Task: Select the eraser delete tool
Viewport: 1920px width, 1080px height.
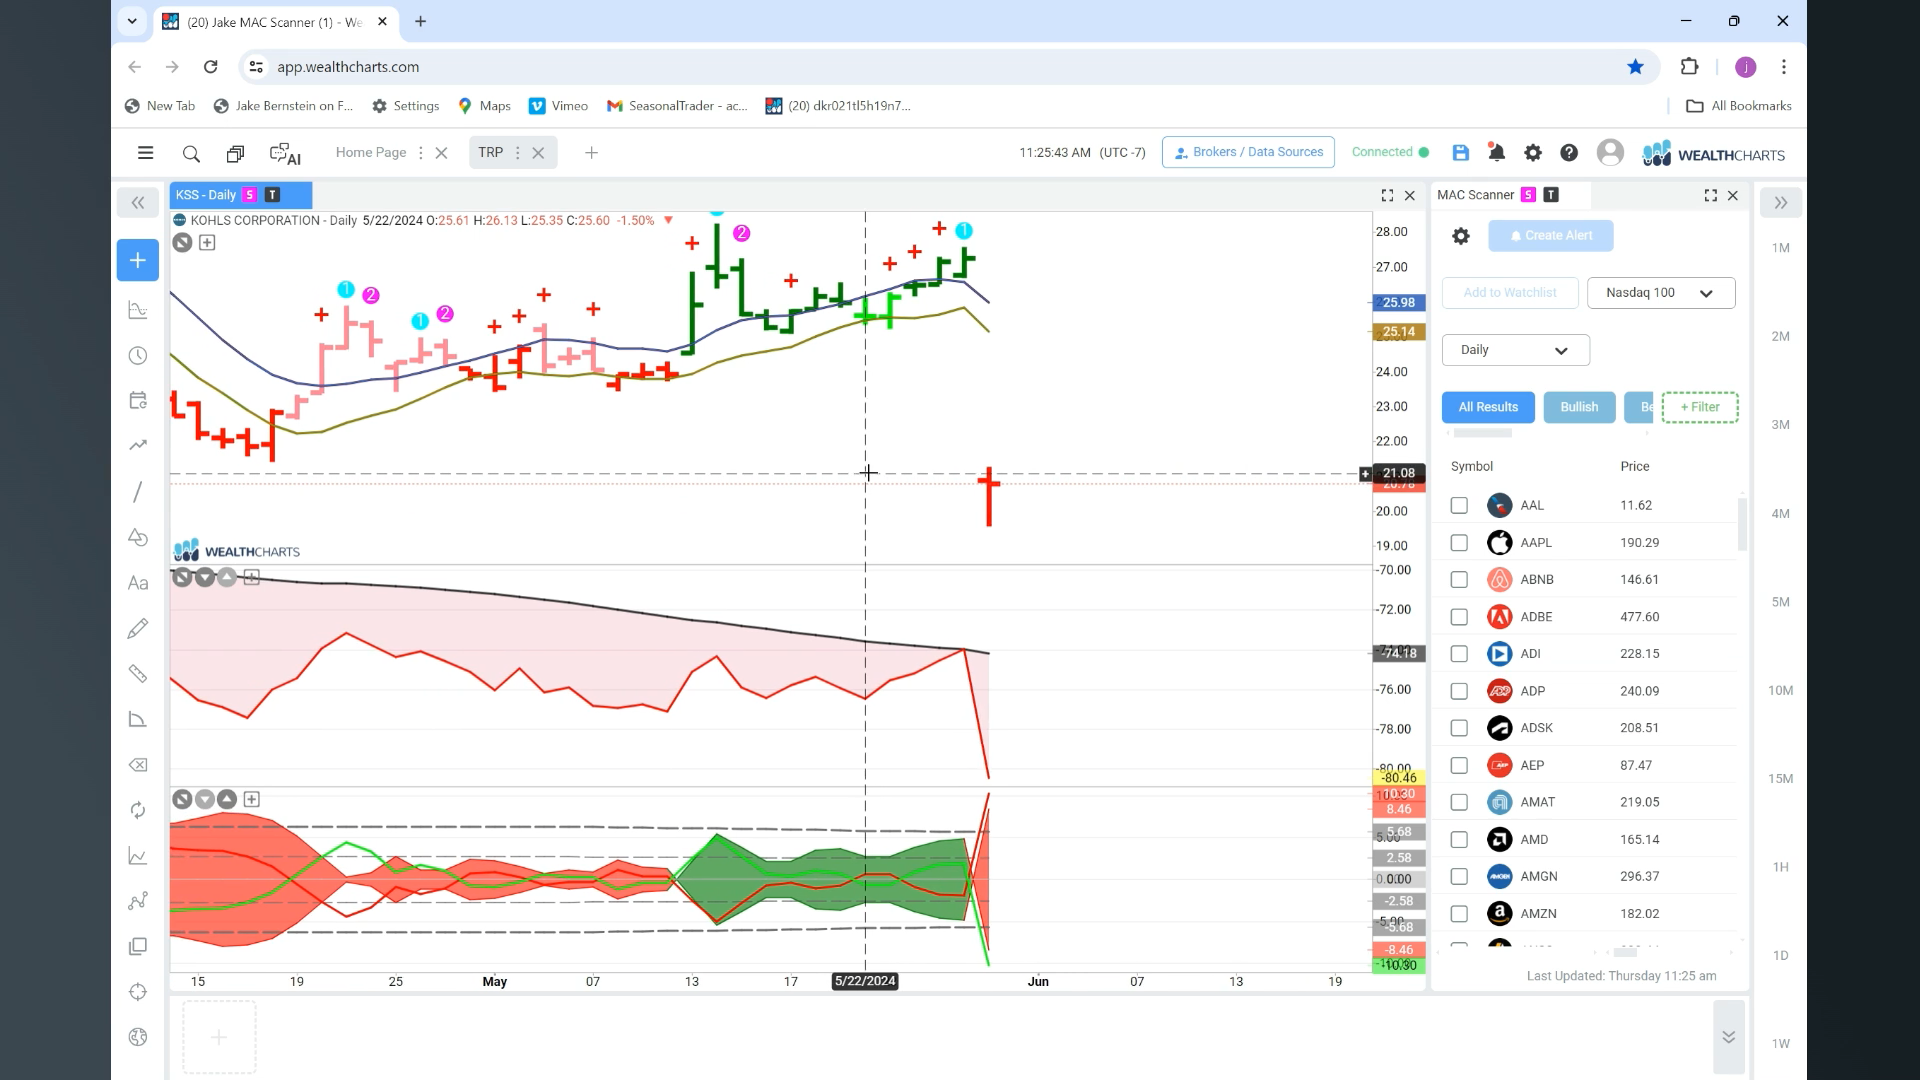Action: [x=138, y=765]
